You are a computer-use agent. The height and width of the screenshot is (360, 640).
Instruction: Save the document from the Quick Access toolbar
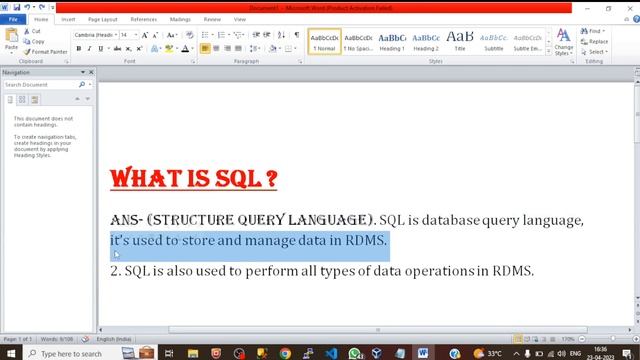17,7
